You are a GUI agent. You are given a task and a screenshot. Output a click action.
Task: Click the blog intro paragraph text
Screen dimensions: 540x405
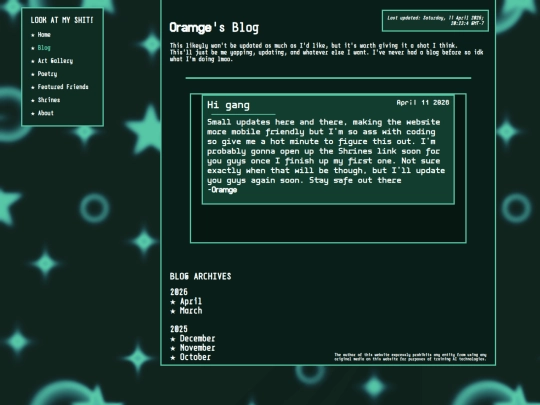coord(326,52)
